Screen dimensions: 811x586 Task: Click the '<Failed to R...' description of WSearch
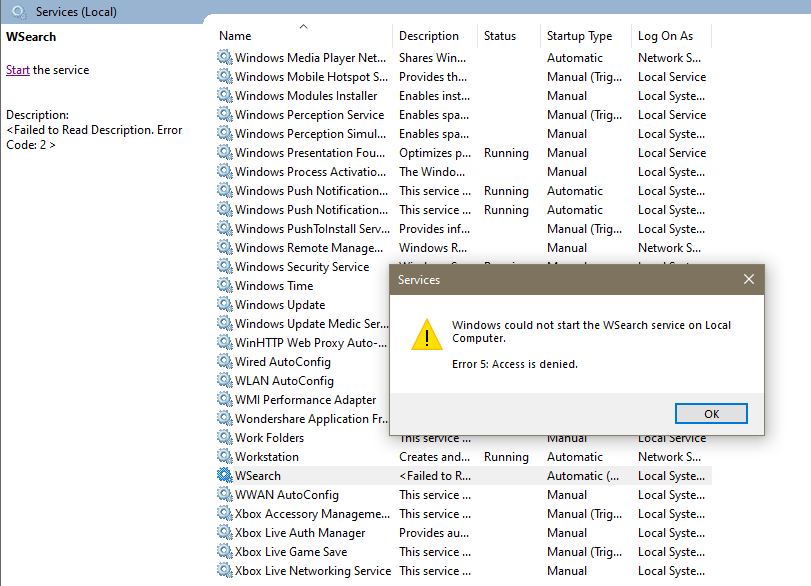(434, 476)
